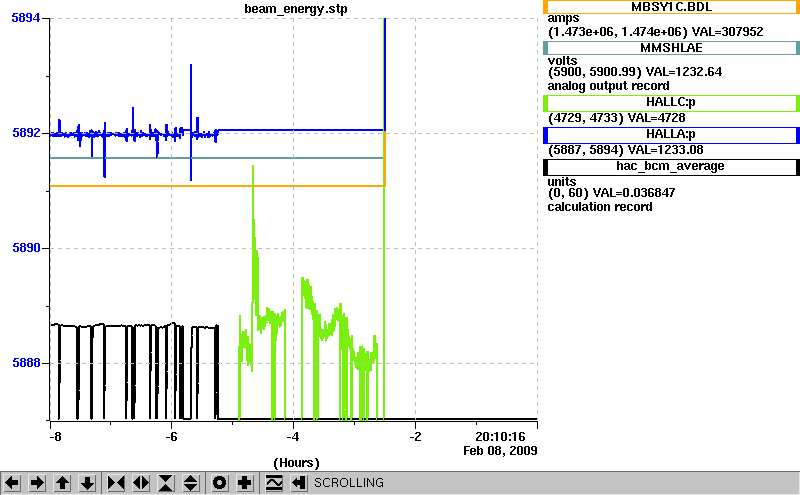The height and width of the screenshot is (495, 800).
Task: Click the analog output record text
Action: point(608,86)
